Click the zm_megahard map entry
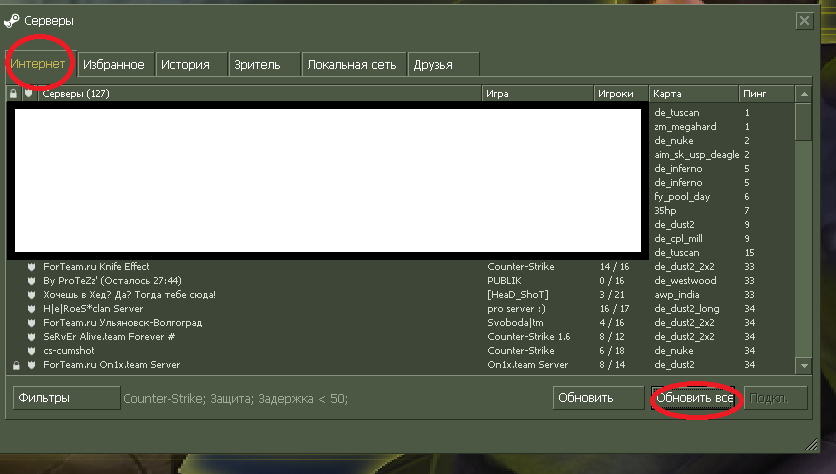836x474 pixels. [x=685, y=126]
